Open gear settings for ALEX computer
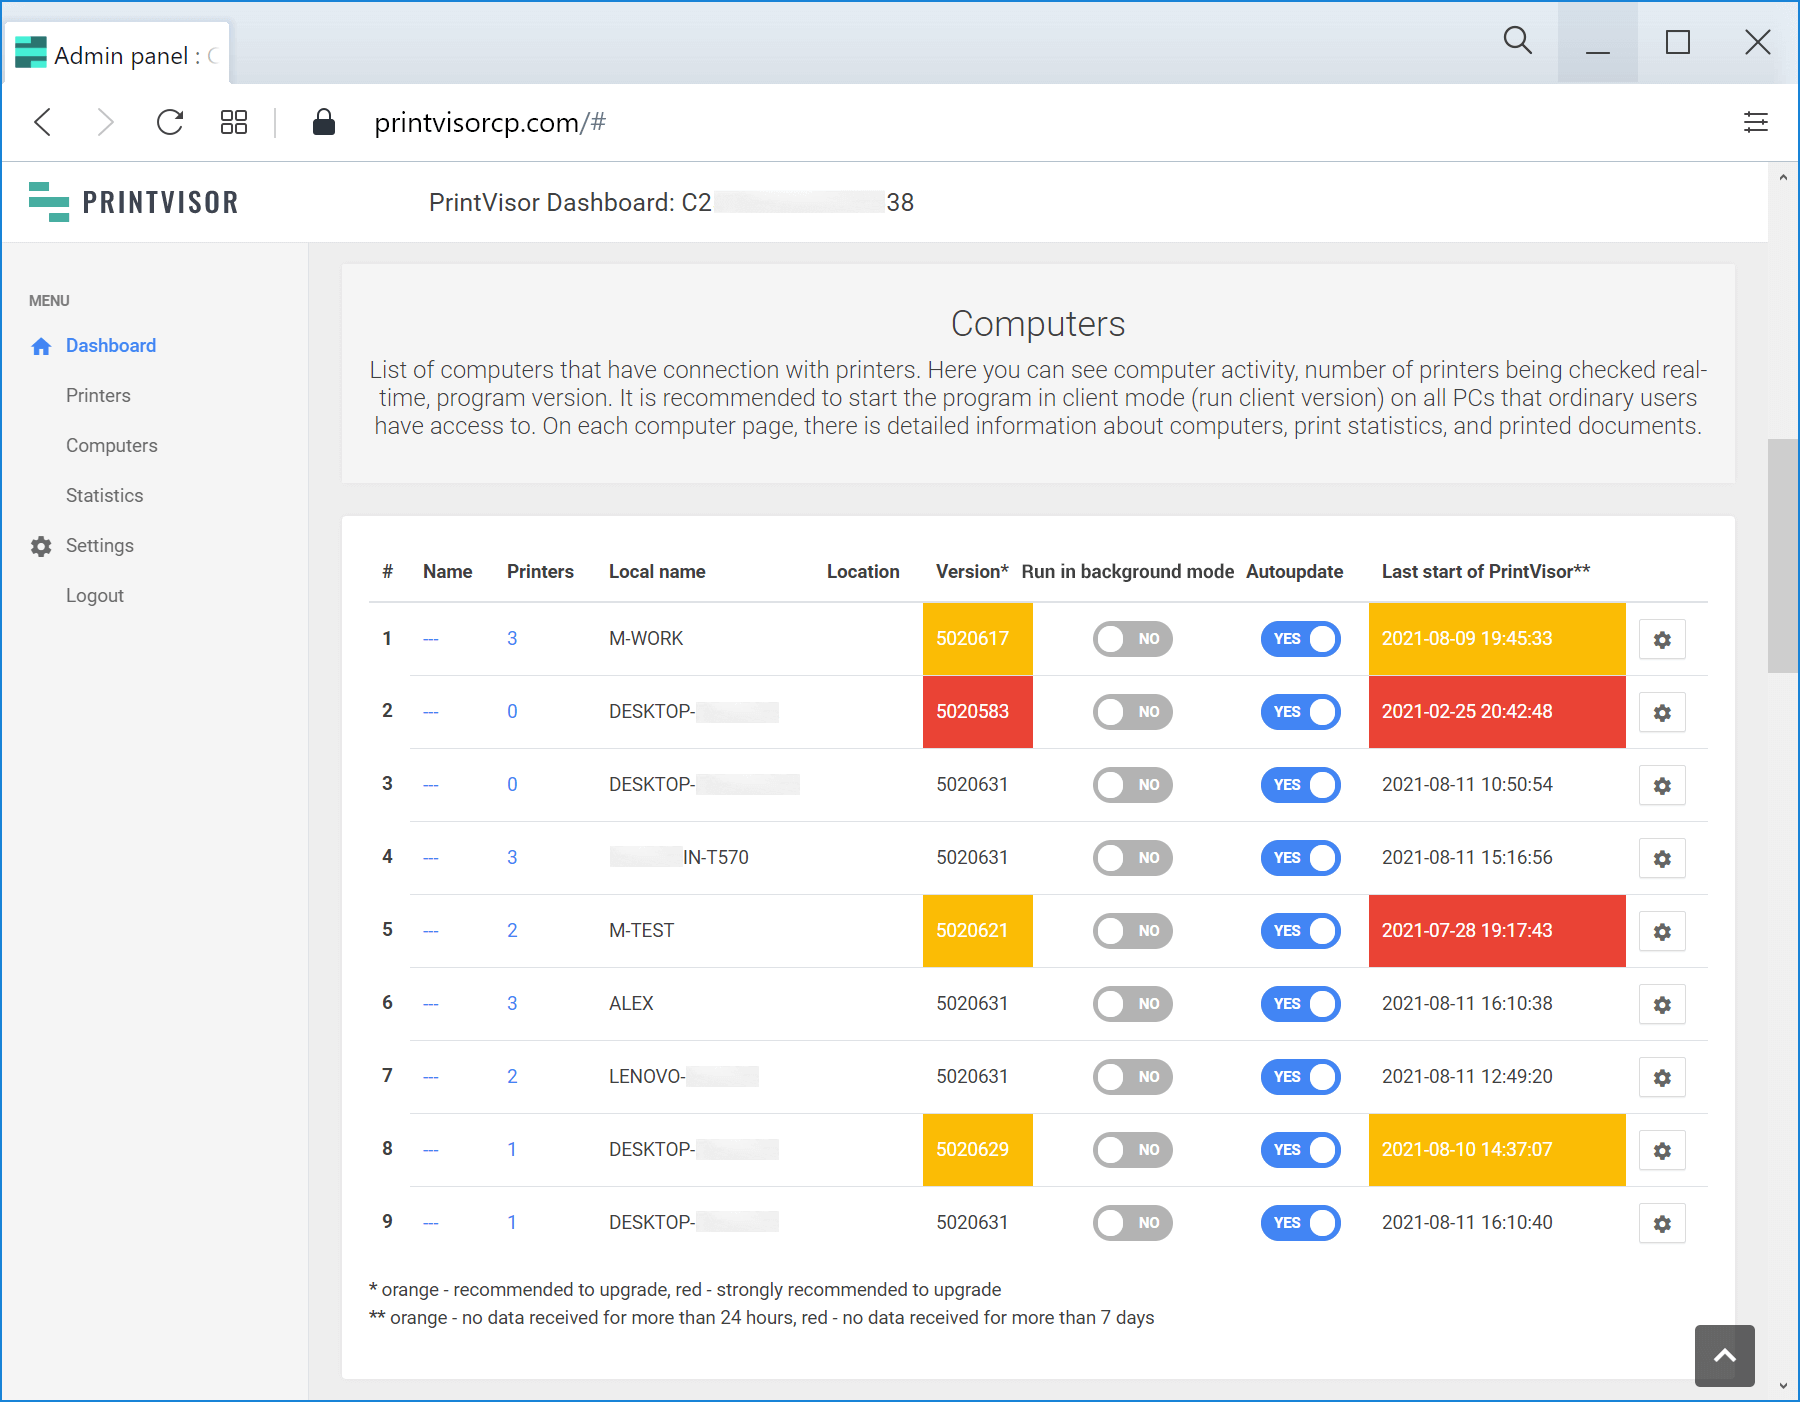The height and width of the screenshot is (1402, 1800). click(x=1661, y=1005)
